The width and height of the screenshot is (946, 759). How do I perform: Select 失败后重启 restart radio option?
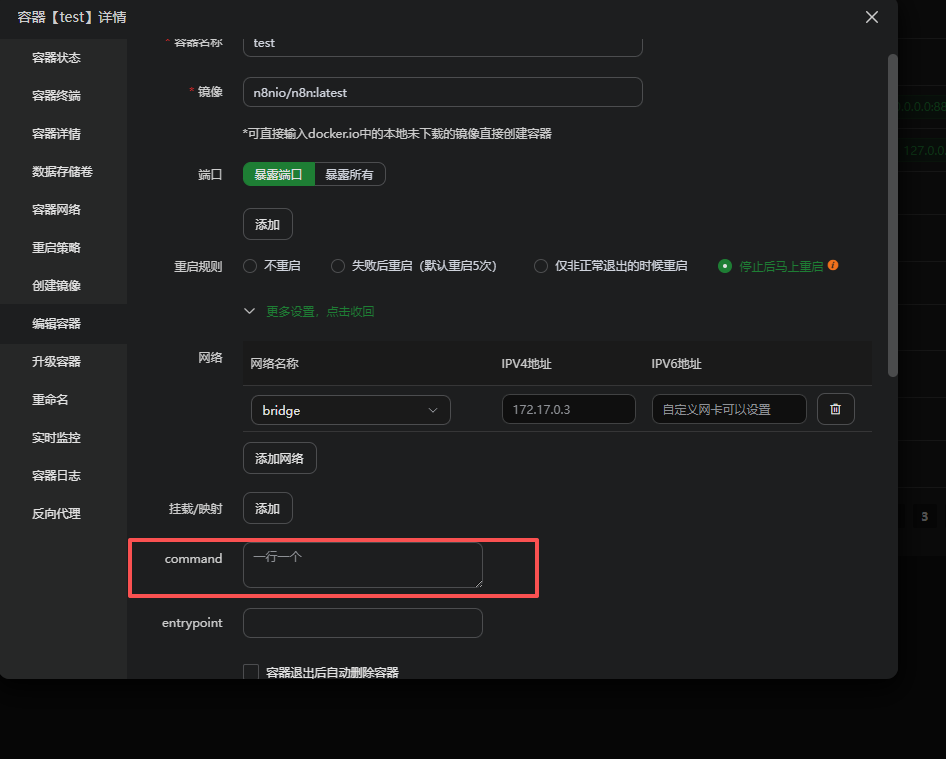[338, 266]
